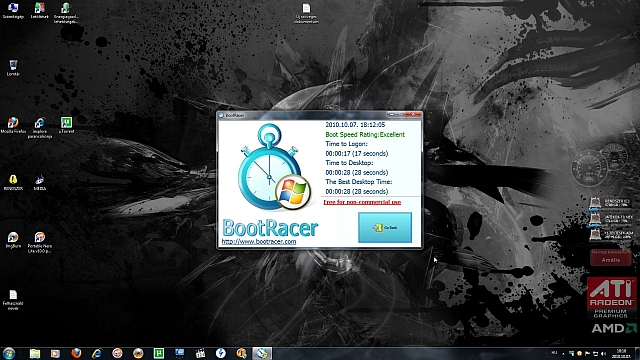Click the CPU meter gadget dials
640x360 pixels.
[x=599, y=165]
